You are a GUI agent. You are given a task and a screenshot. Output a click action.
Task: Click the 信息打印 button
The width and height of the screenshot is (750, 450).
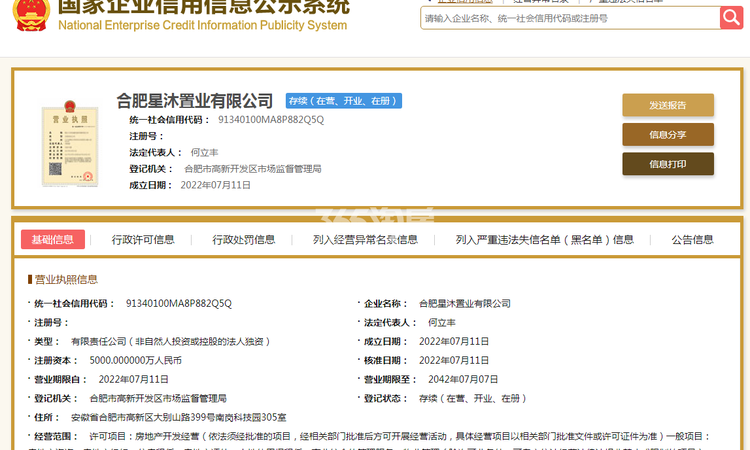(x=668, y=164)
